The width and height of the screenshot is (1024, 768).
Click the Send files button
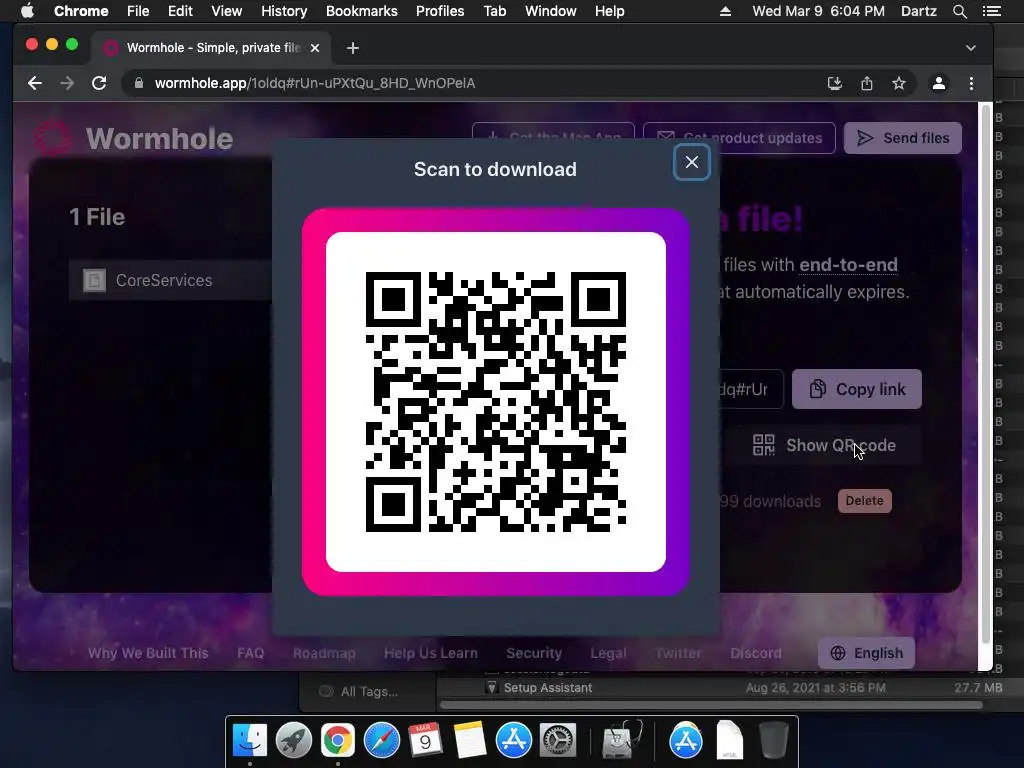(903, 138)
